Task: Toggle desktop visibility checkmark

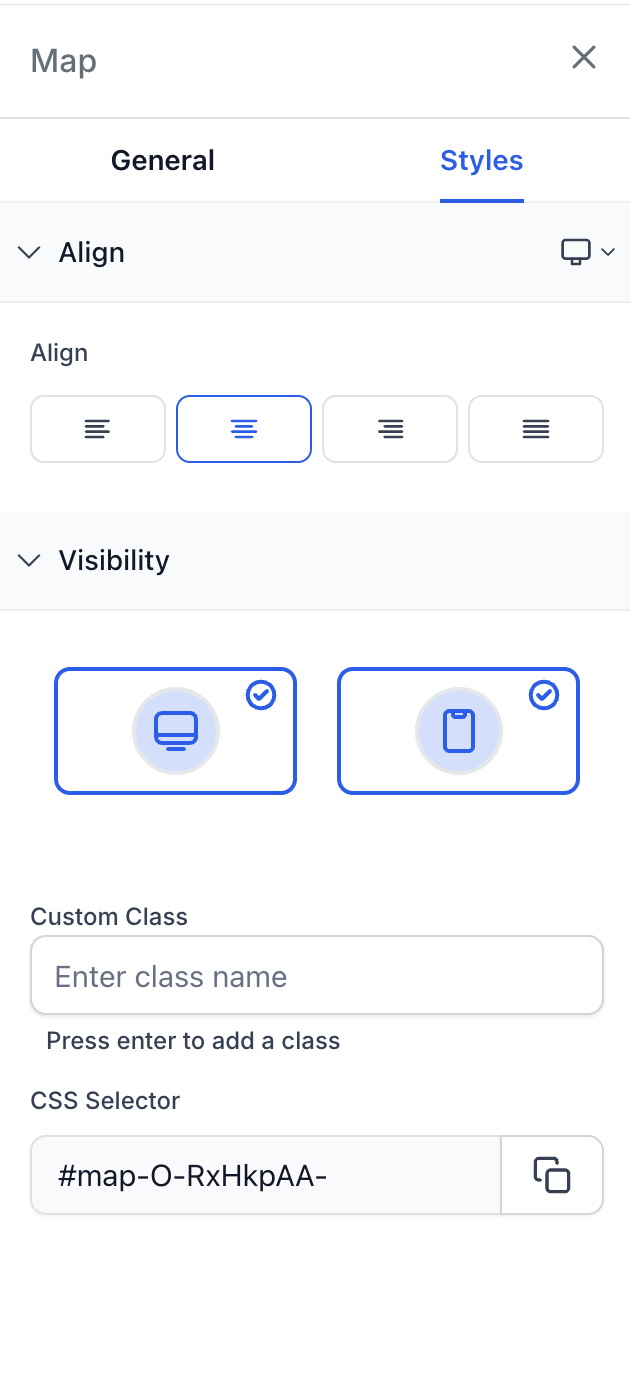Action: point(261,694)
